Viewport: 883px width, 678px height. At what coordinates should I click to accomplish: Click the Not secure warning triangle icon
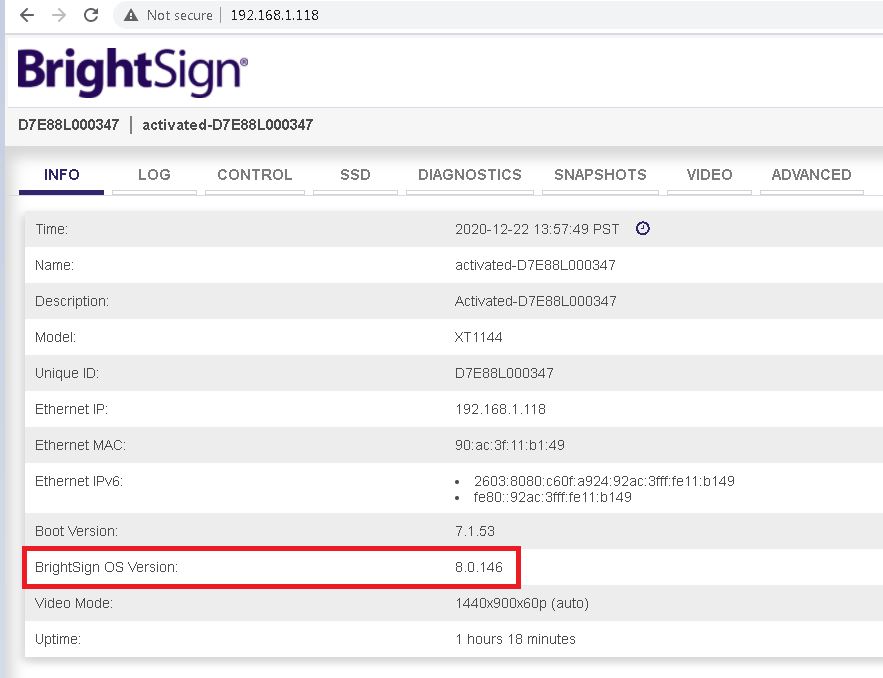pyautogui.click(x=131, y=16)
